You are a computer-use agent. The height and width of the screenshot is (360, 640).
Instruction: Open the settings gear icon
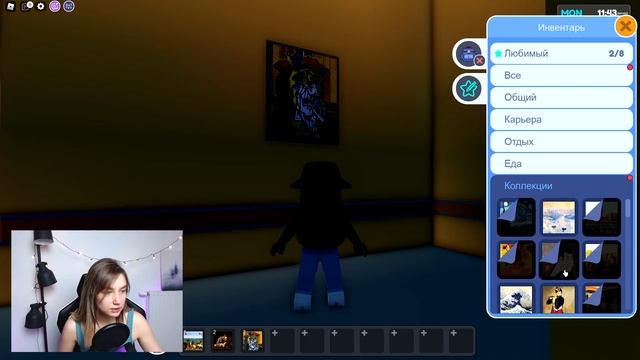point(40,6)
